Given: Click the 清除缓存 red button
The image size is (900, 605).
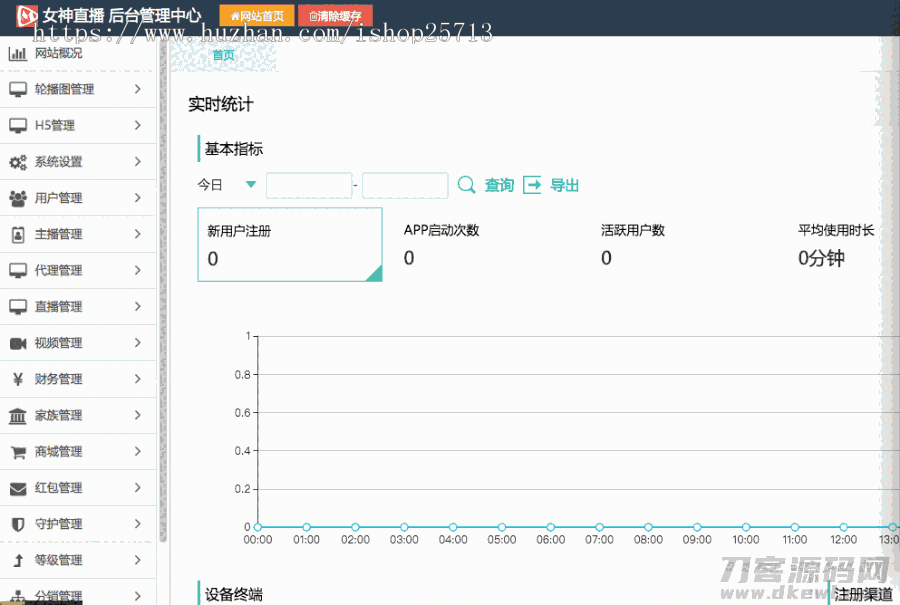Looking at the screenshot, I should point(335,16).
